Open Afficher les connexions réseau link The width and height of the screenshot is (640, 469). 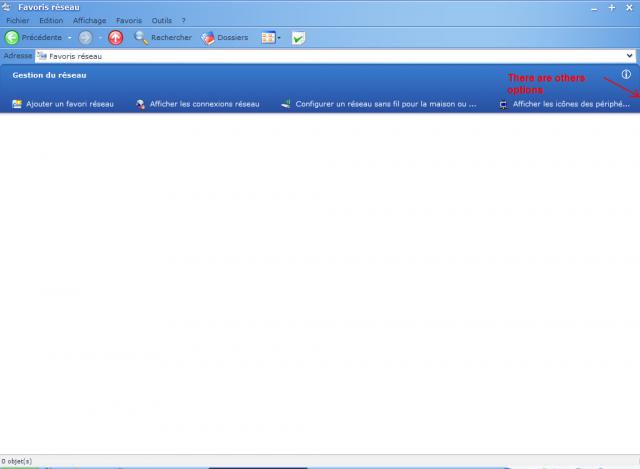(x=204, y=104)
